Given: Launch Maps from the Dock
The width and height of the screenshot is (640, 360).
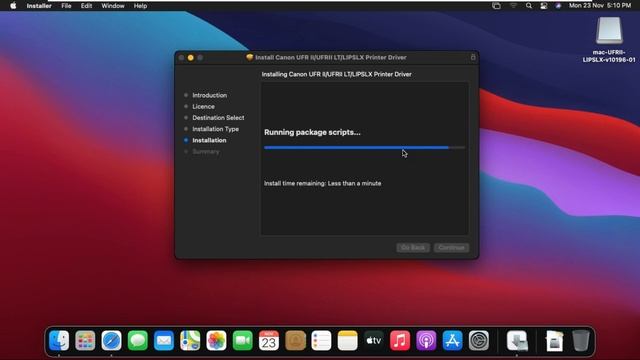Looking at the screenshot, I should pos(190,340).
